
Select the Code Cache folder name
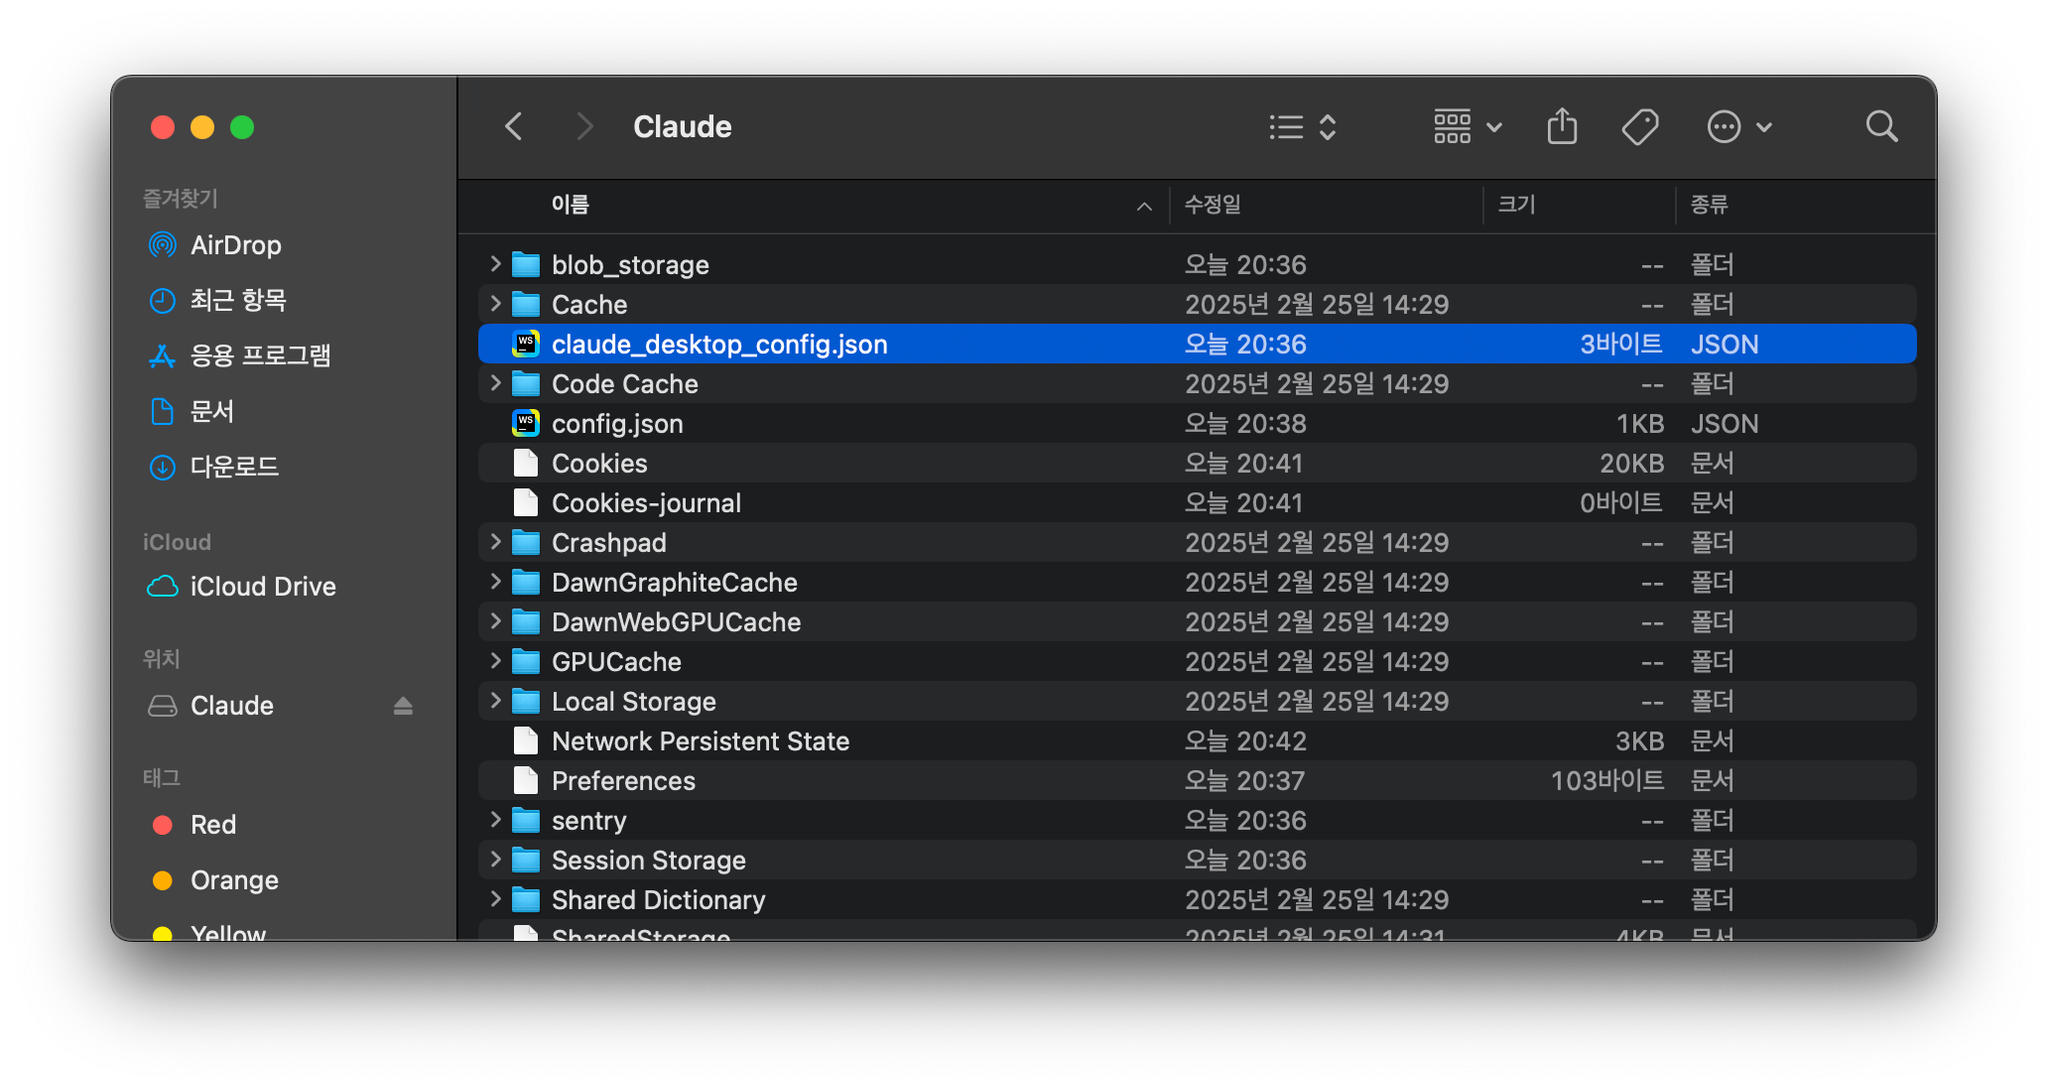point(625,384)
